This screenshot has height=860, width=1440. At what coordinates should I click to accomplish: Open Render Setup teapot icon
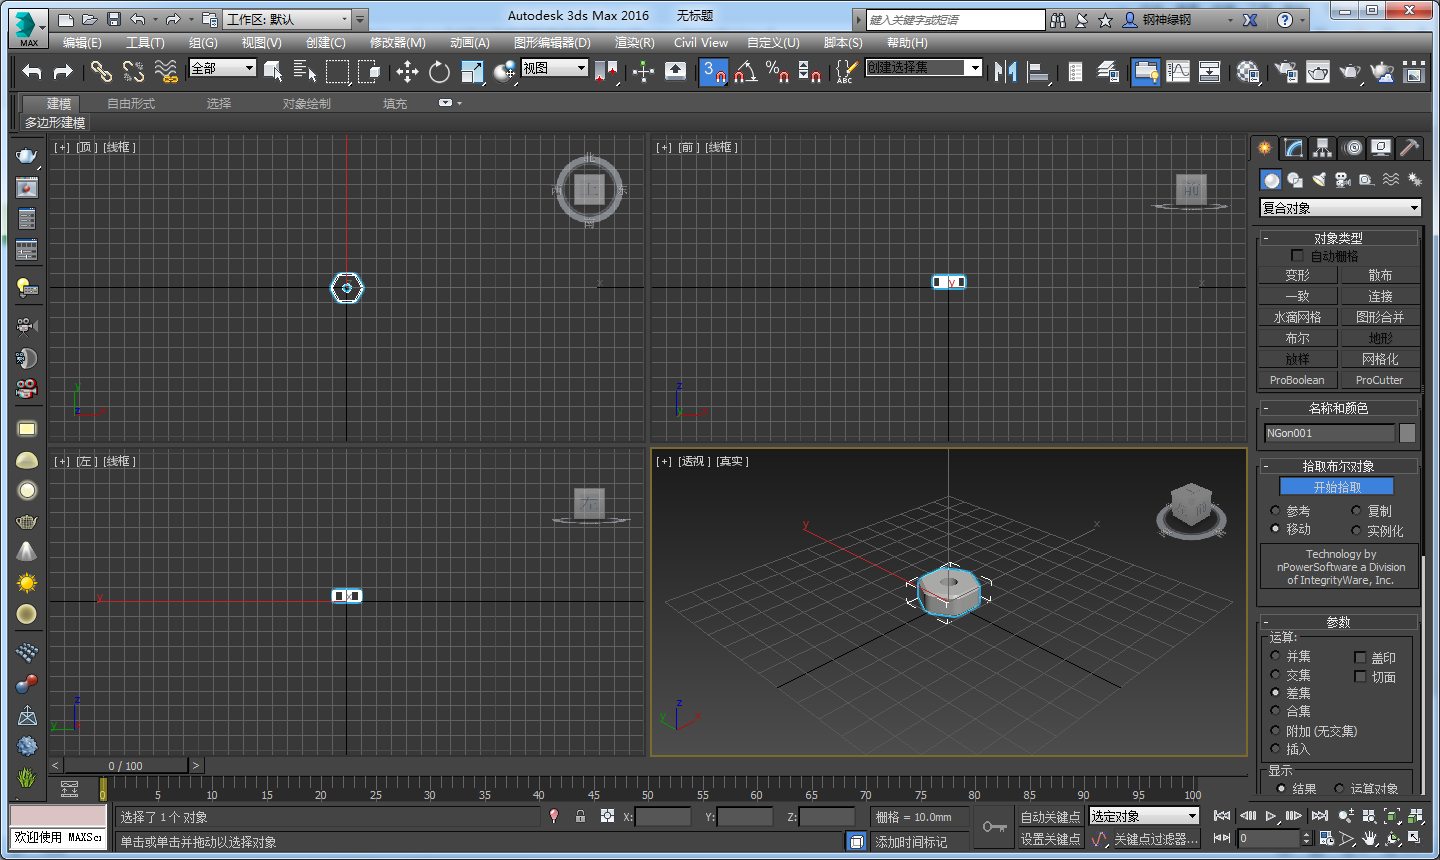tap(1287, 71)
